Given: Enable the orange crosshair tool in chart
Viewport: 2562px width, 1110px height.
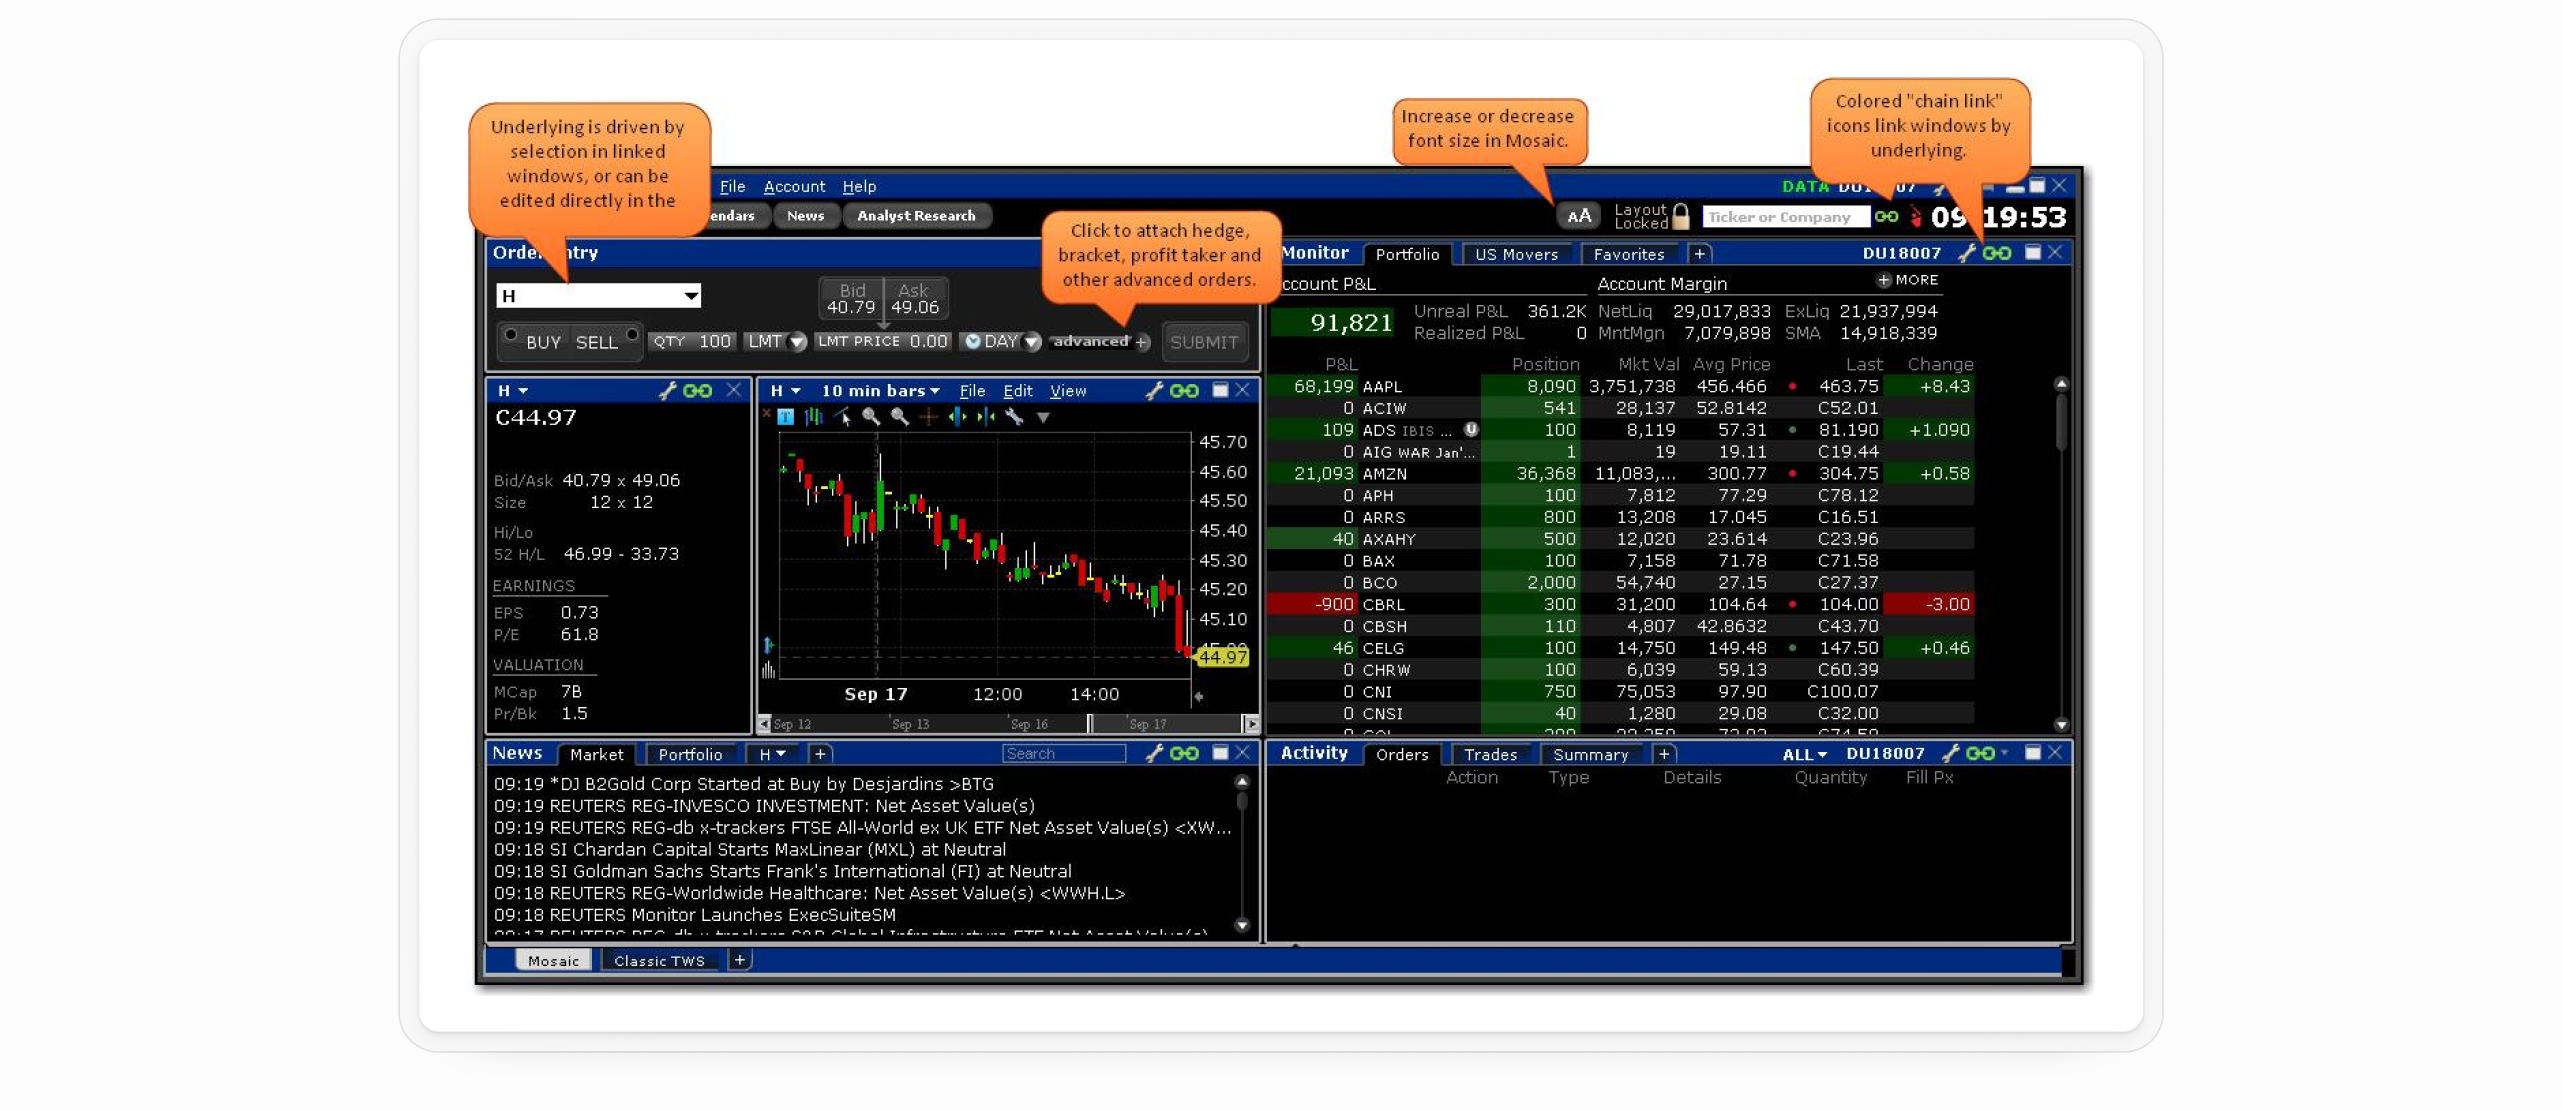Looking at the screenshot, I should (x=928, y=417).
